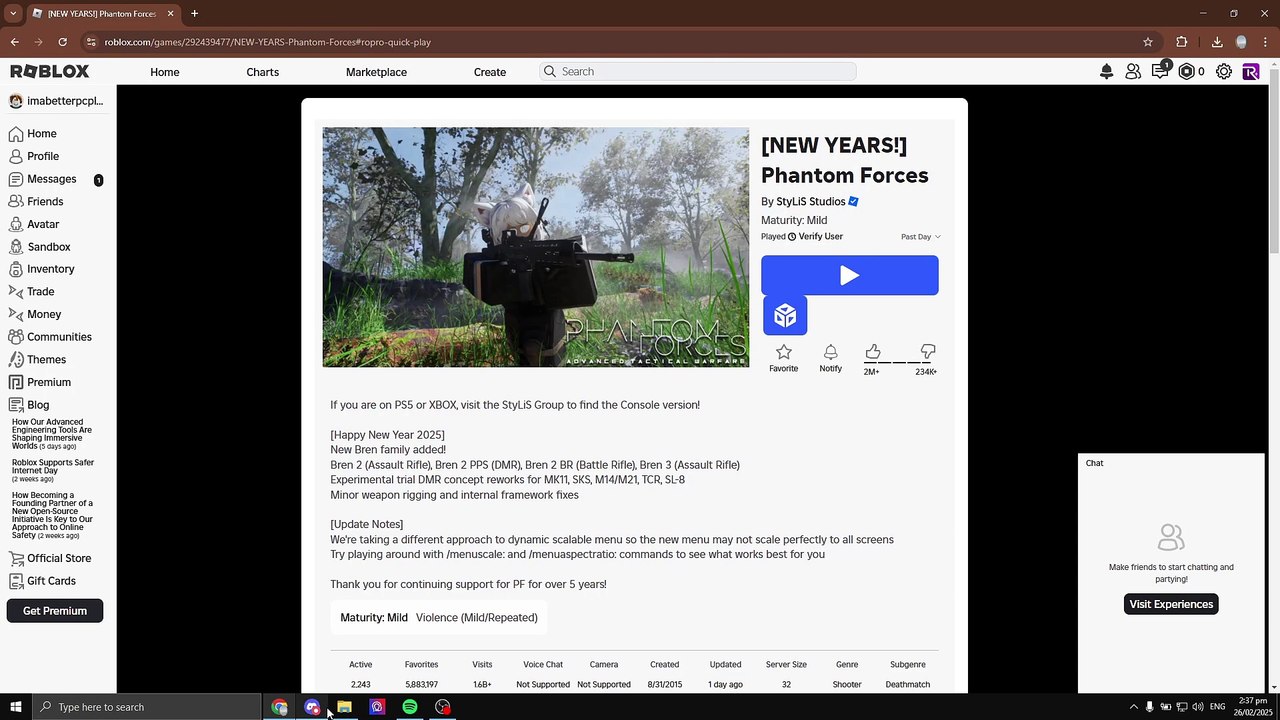This screenshot has width=1280, height=720.
Task: Open Friends in left sidebar
Action: coord(36,202)
